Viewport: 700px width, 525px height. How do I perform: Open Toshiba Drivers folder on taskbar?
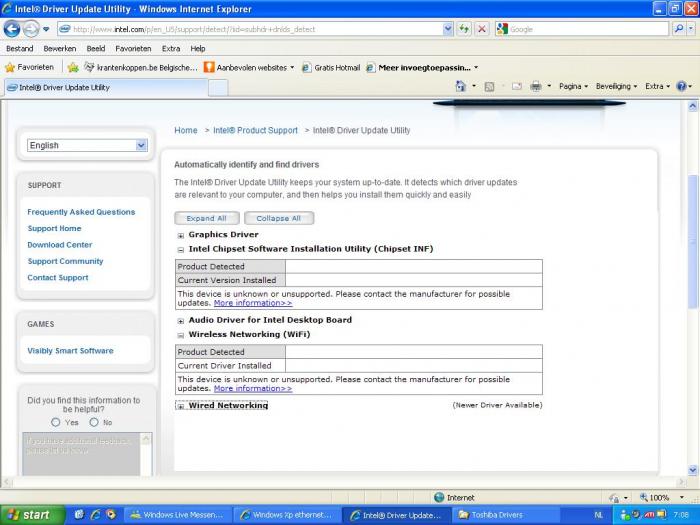(507, 515)
